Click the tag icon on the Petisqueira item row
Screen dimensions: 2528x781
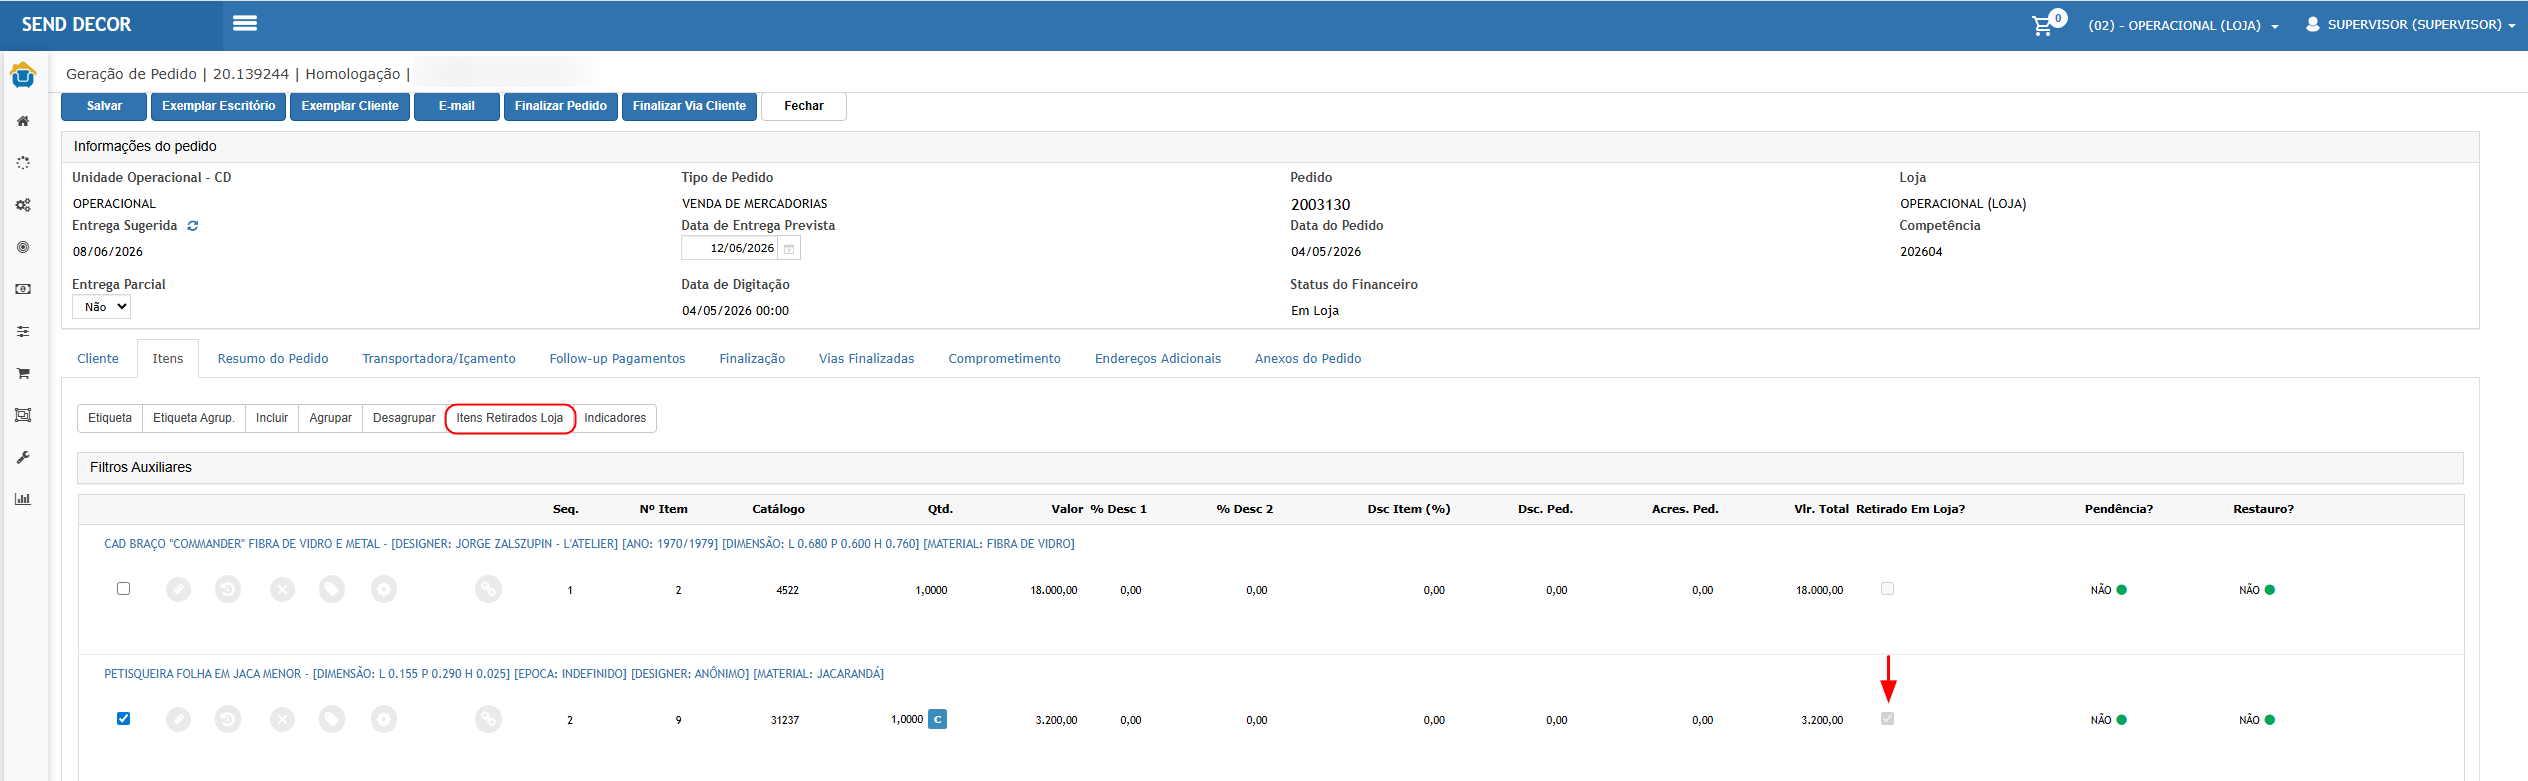tap(332, 719)
